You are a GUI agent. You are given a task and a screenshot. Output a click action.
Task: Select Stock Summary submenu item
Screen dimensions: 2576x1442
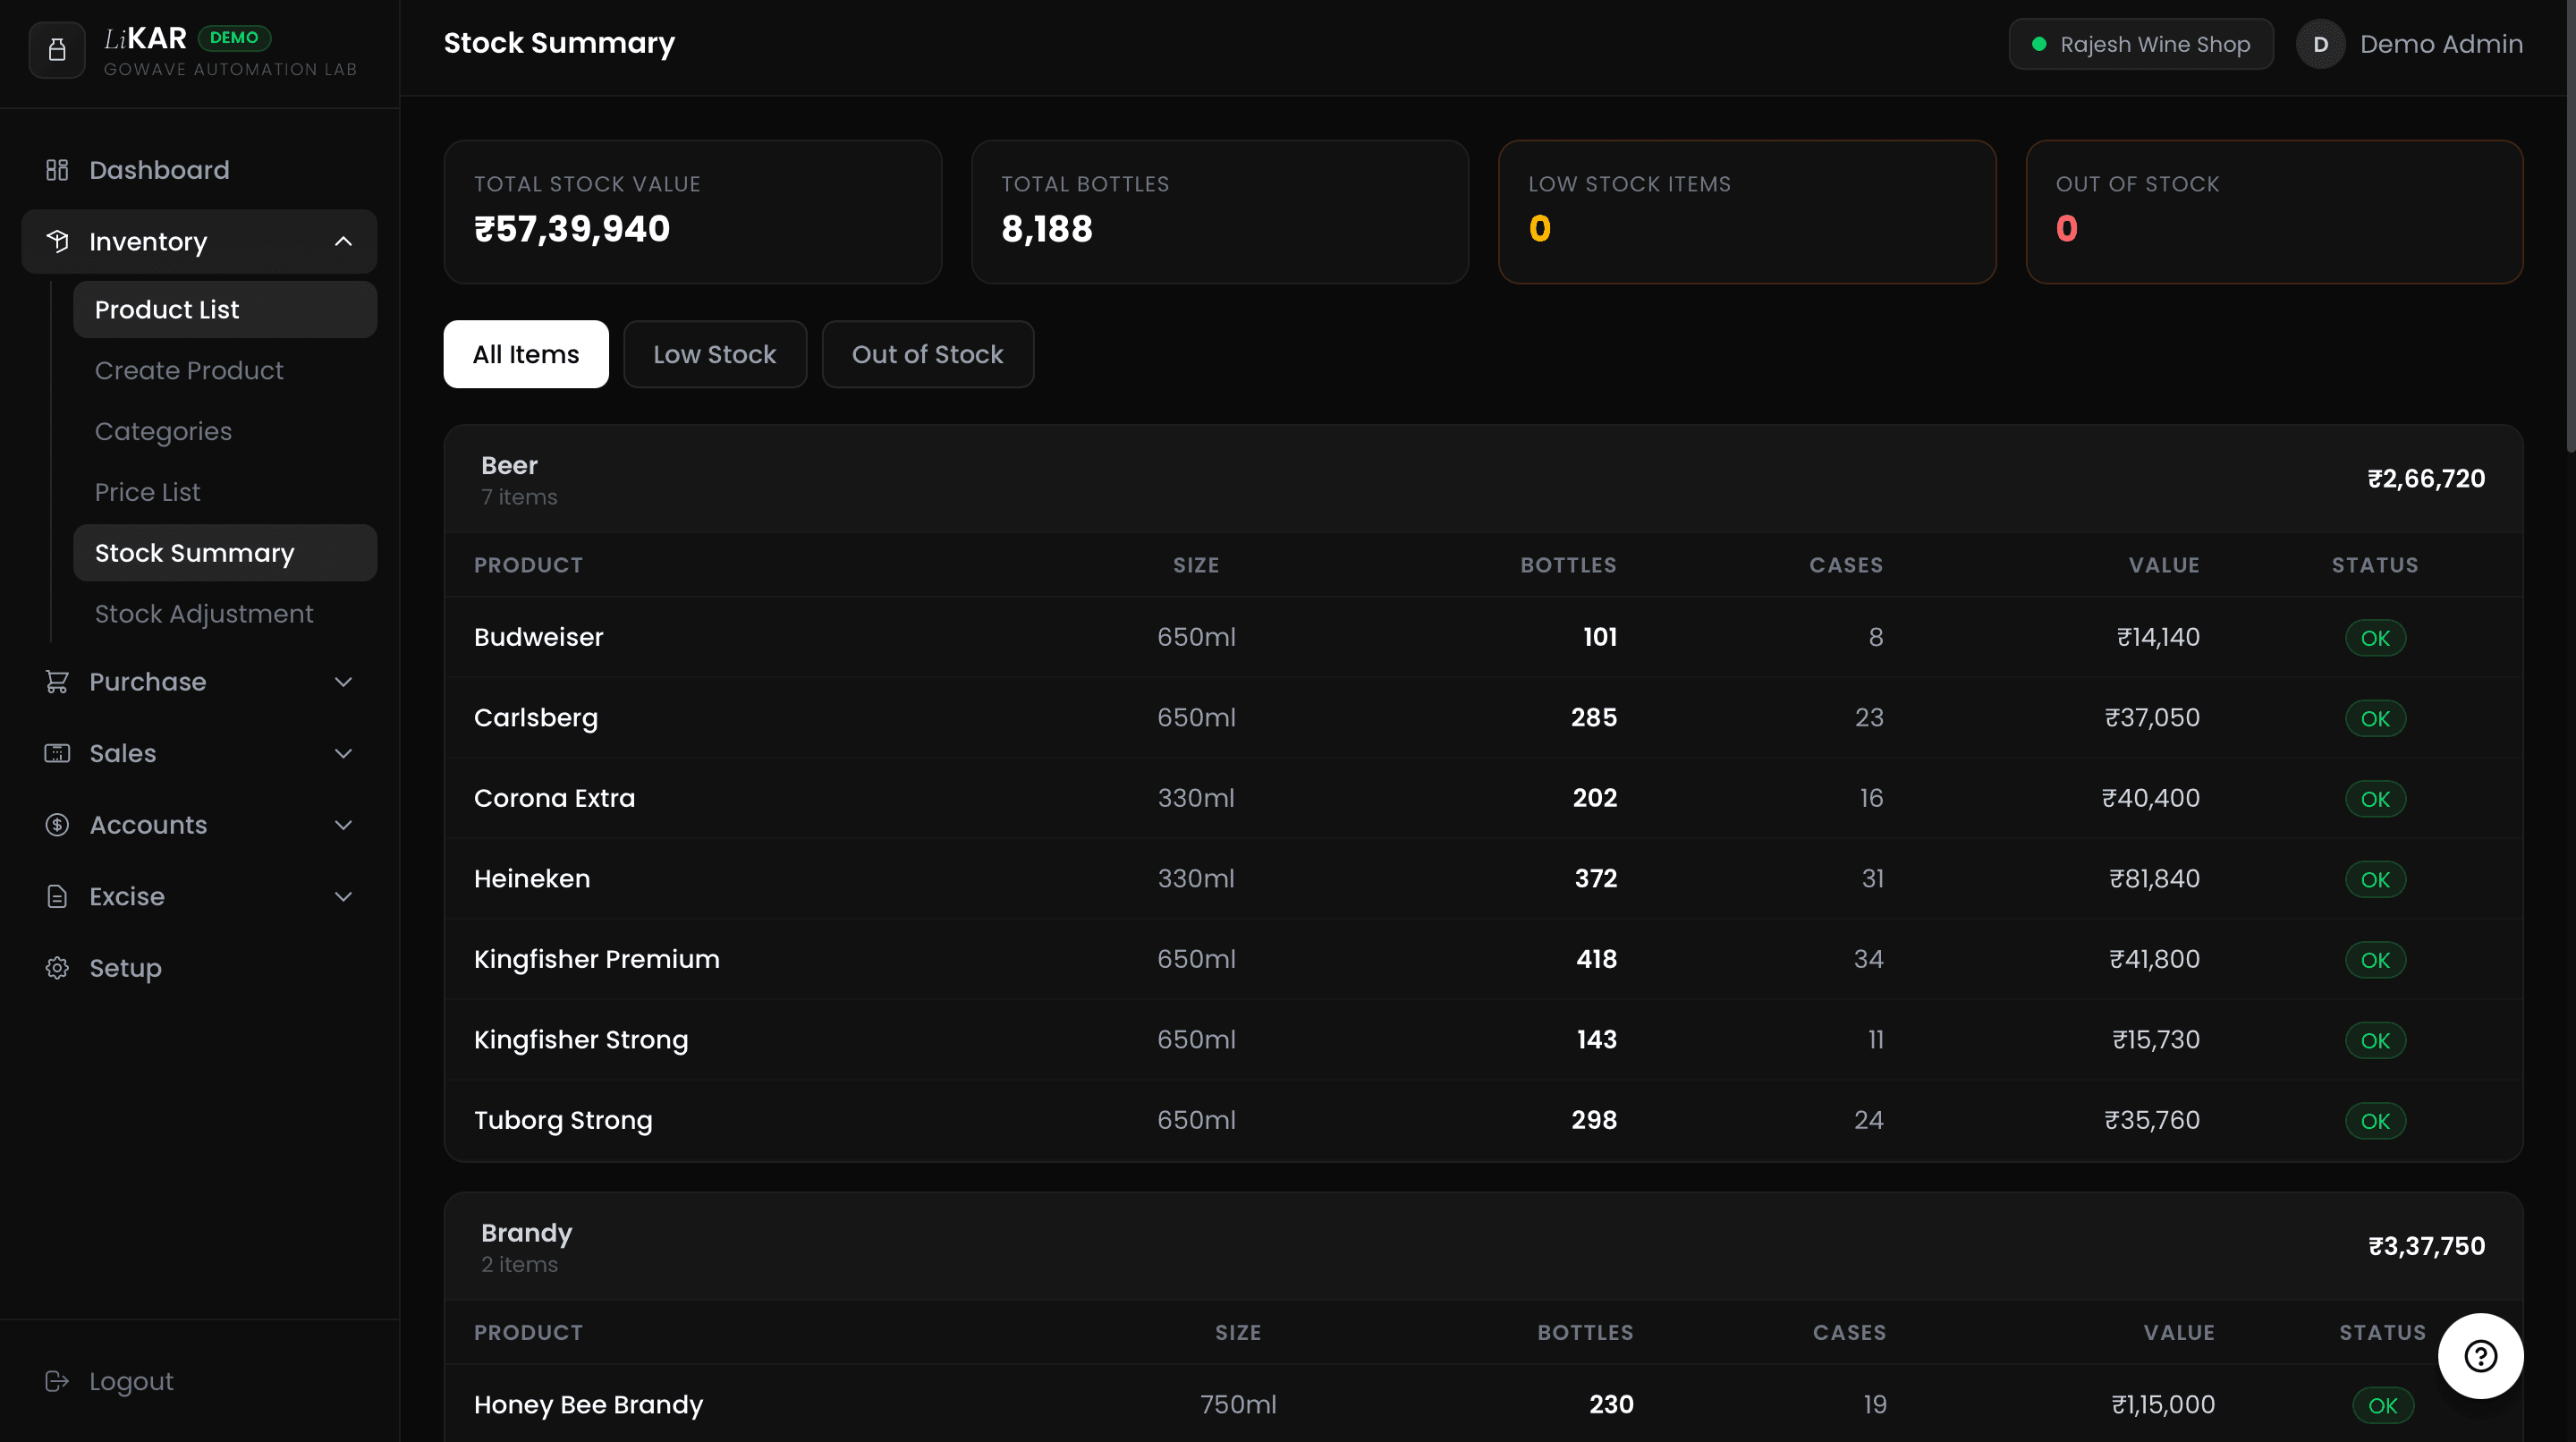(x=225, y=553)
